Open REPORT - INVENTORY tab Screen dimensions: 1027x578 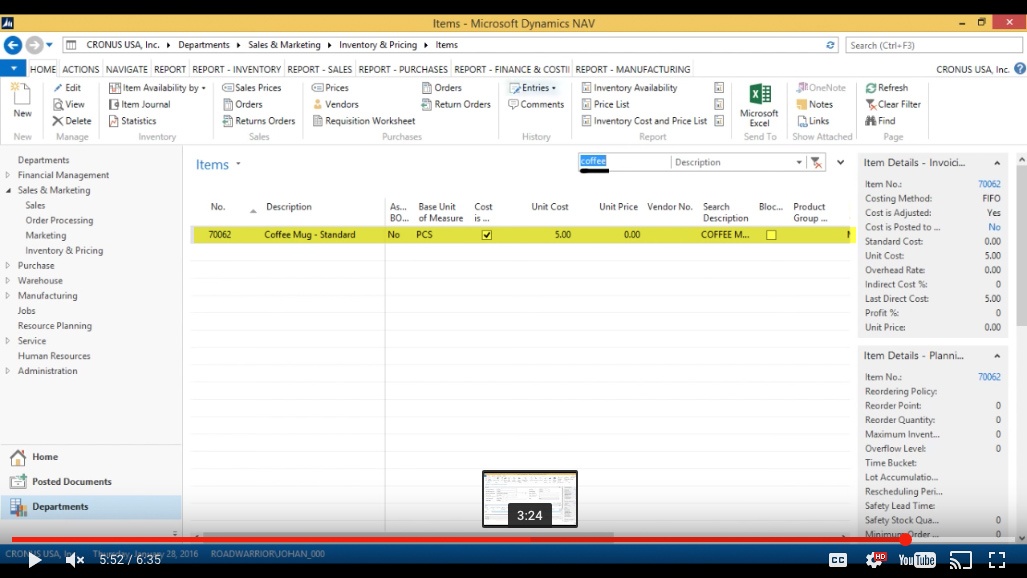236,69
